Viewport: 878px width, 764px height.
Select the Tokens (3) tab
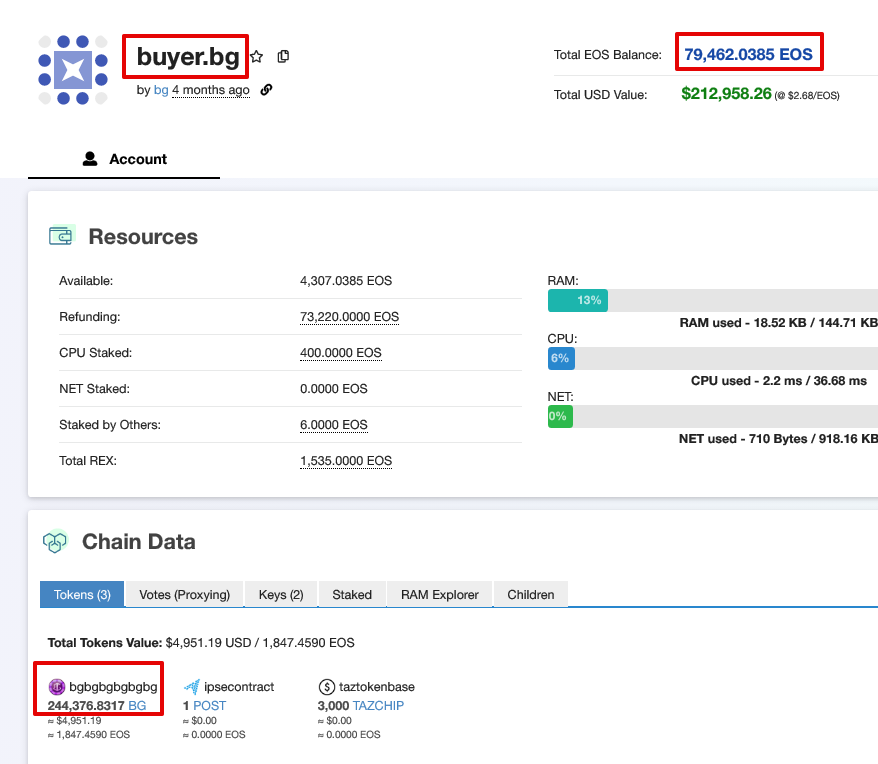(82, 594)
